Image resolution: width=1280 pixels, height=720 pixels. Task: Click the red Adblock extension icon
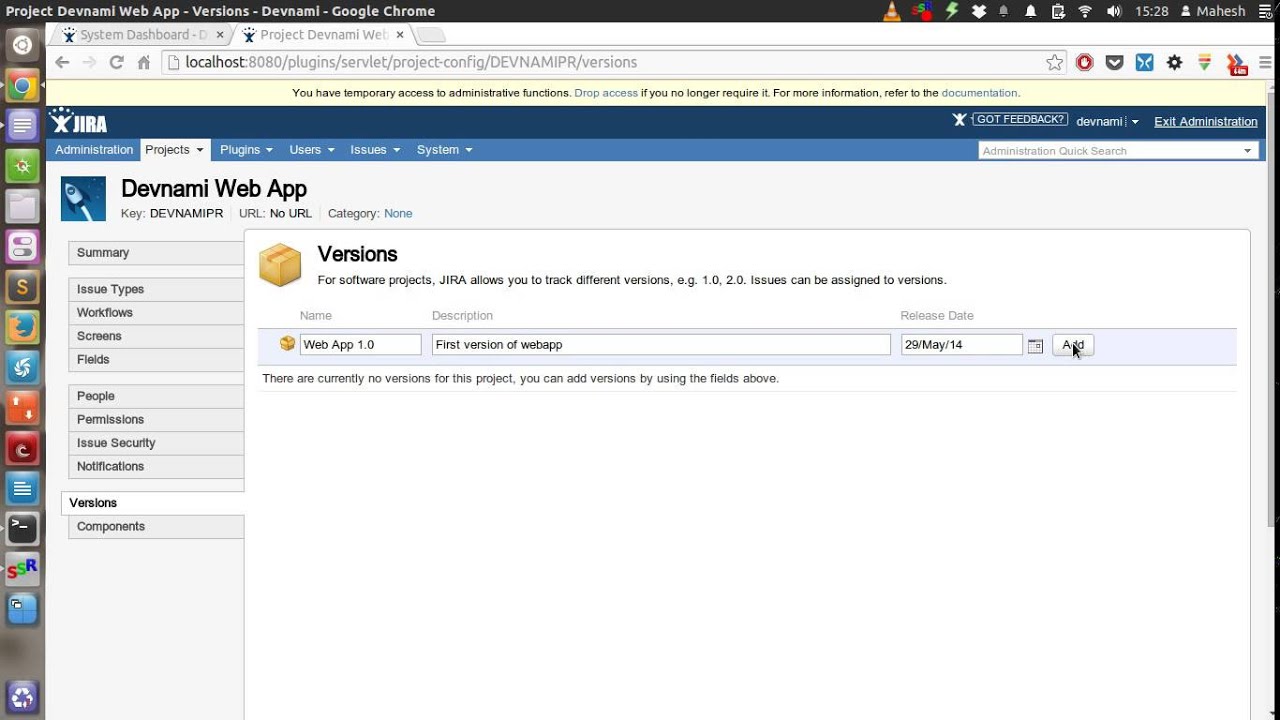click(x=1084, y=62)
